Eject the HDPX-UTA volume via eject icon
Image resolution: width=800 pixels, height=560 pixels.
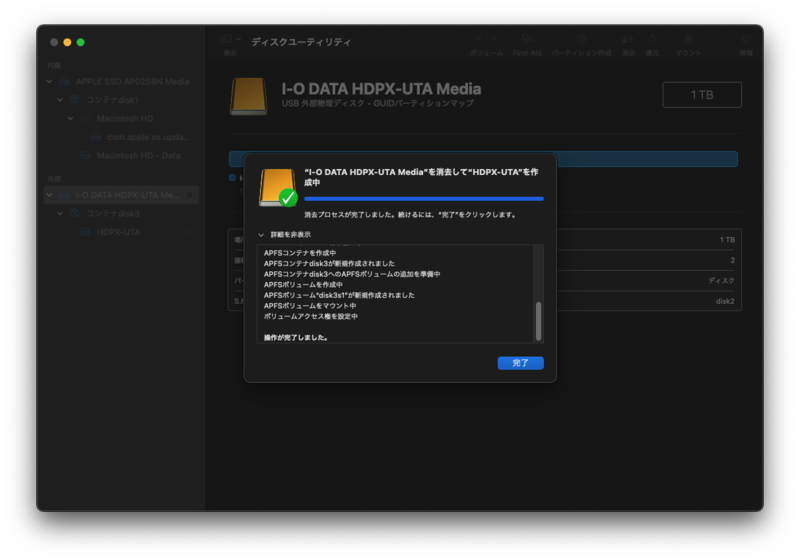tap(190, 232)
